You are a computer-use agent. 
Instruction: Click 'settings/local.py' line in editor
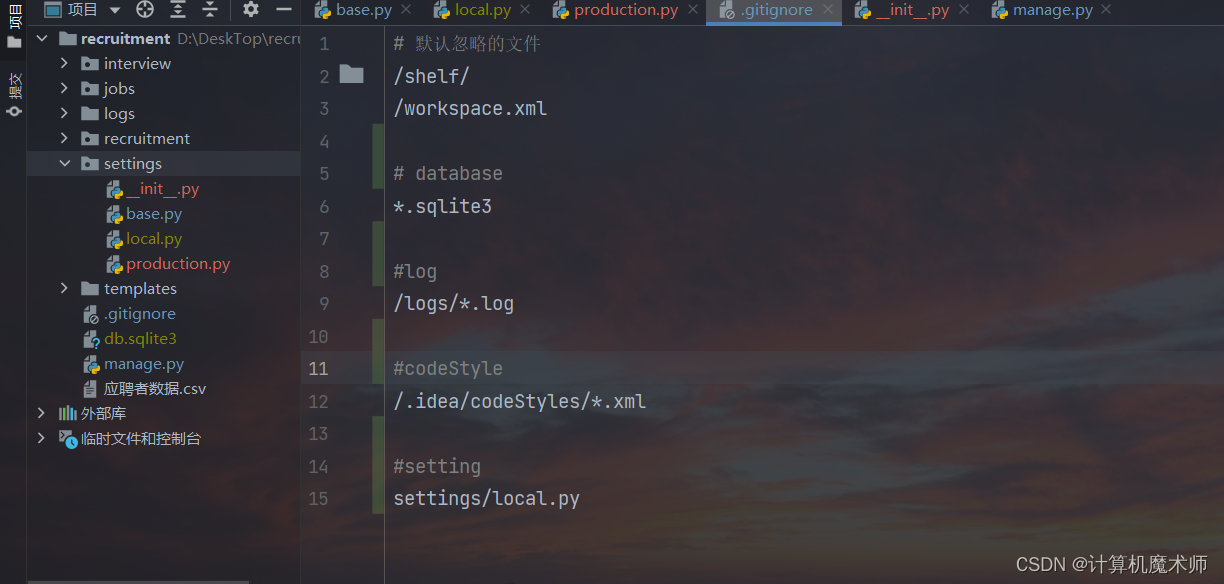(486, 498)
